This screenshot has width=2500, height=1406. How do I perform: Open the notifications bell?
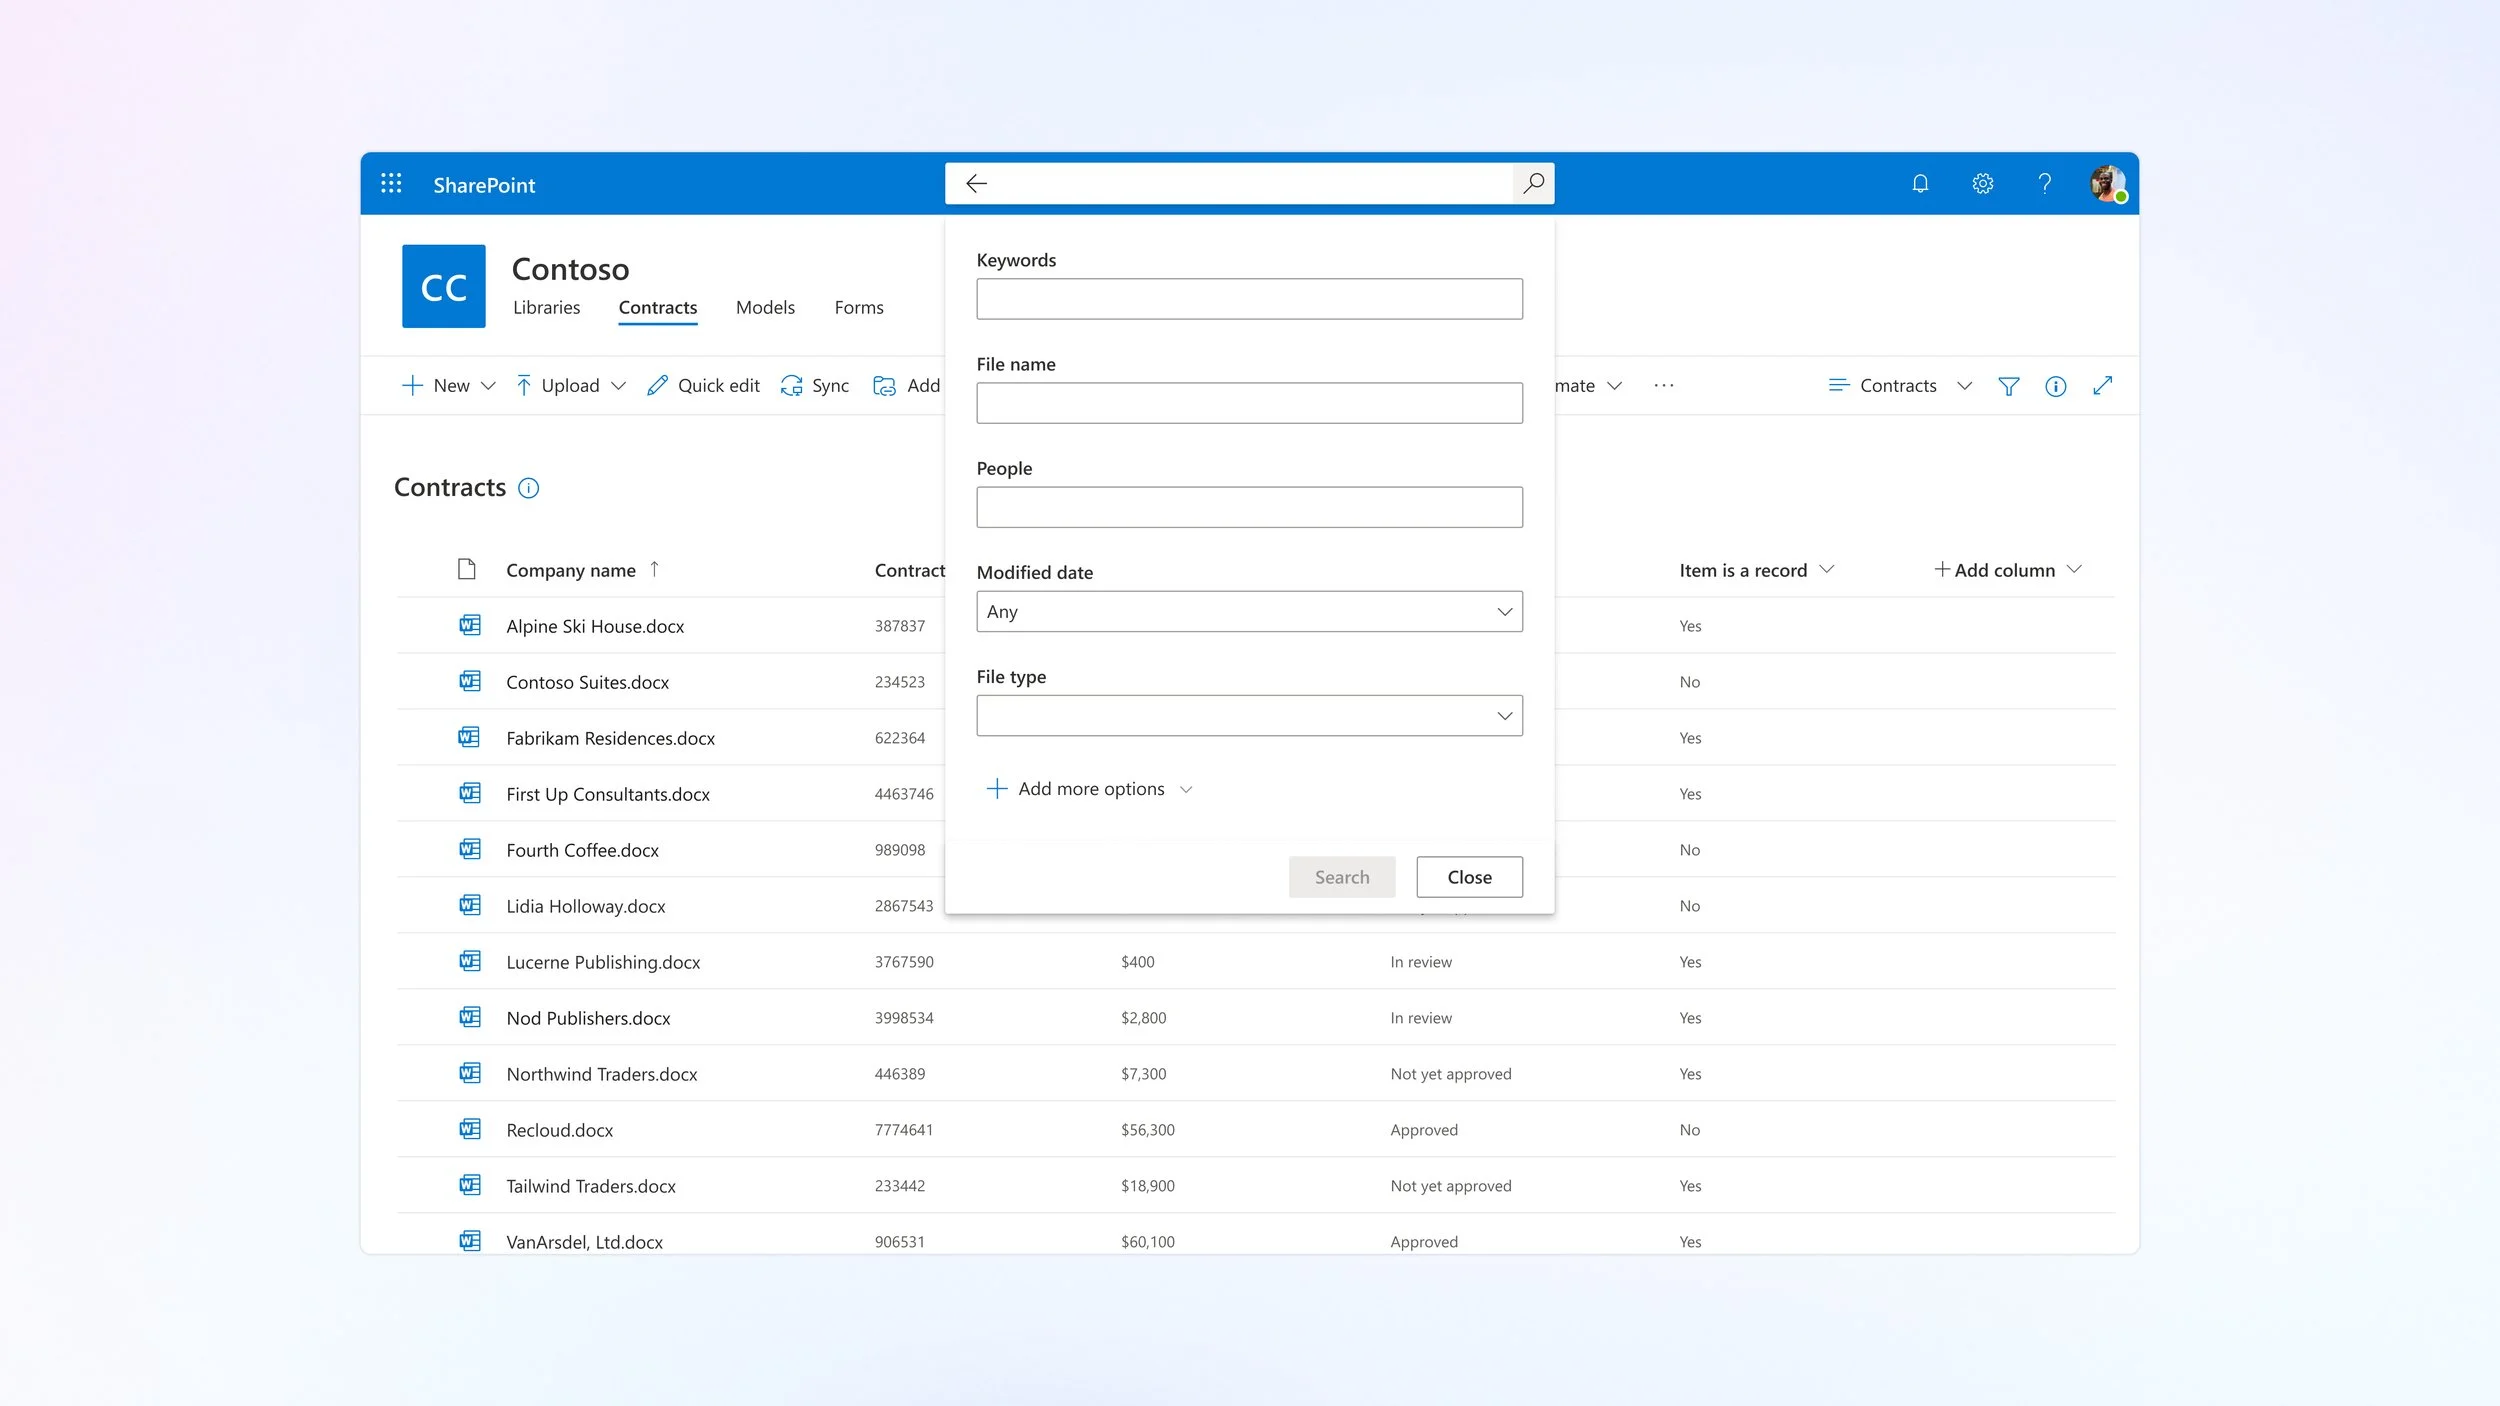pyautogui.click(x=1920, y=184)
